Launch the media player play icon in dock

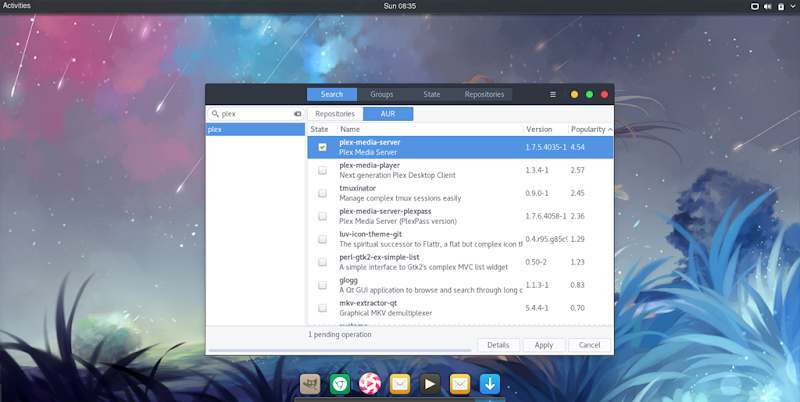pyautogui.click(x=430, y=384)
